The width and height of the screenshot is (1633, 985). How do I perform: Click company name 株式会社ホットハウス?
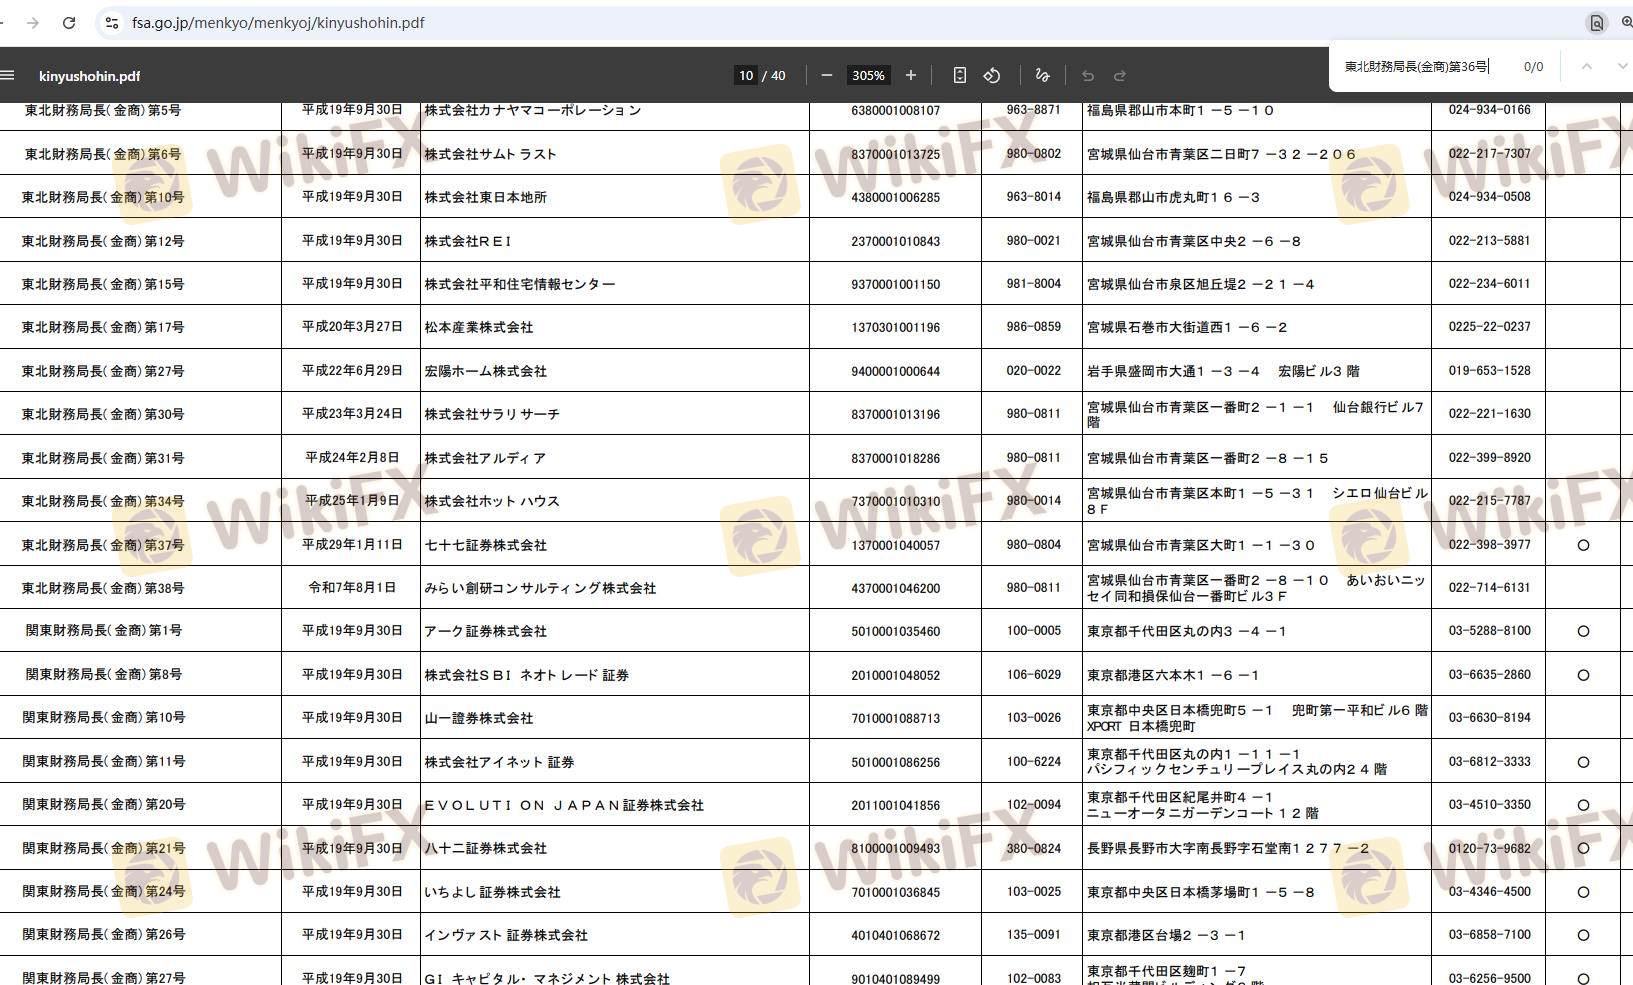[492, 501]
